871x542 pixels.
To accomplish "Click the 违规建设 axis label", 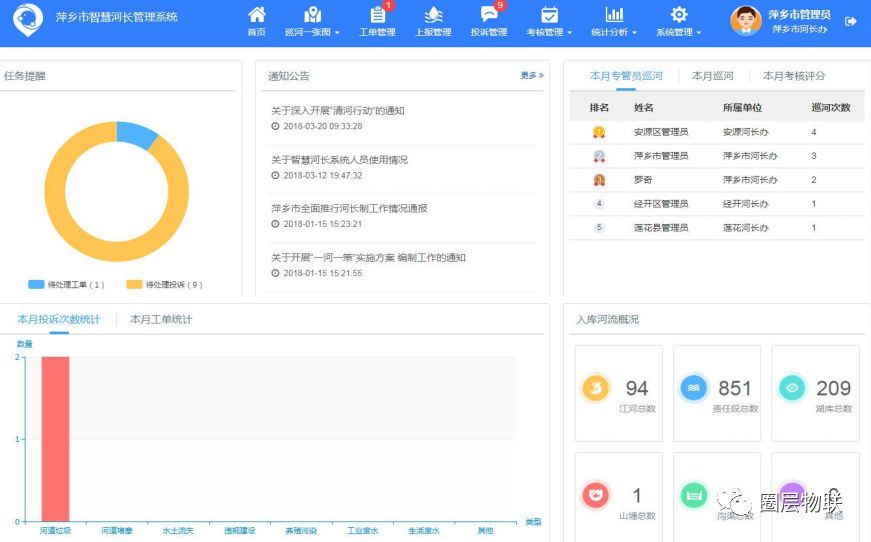I will point(239,531).
